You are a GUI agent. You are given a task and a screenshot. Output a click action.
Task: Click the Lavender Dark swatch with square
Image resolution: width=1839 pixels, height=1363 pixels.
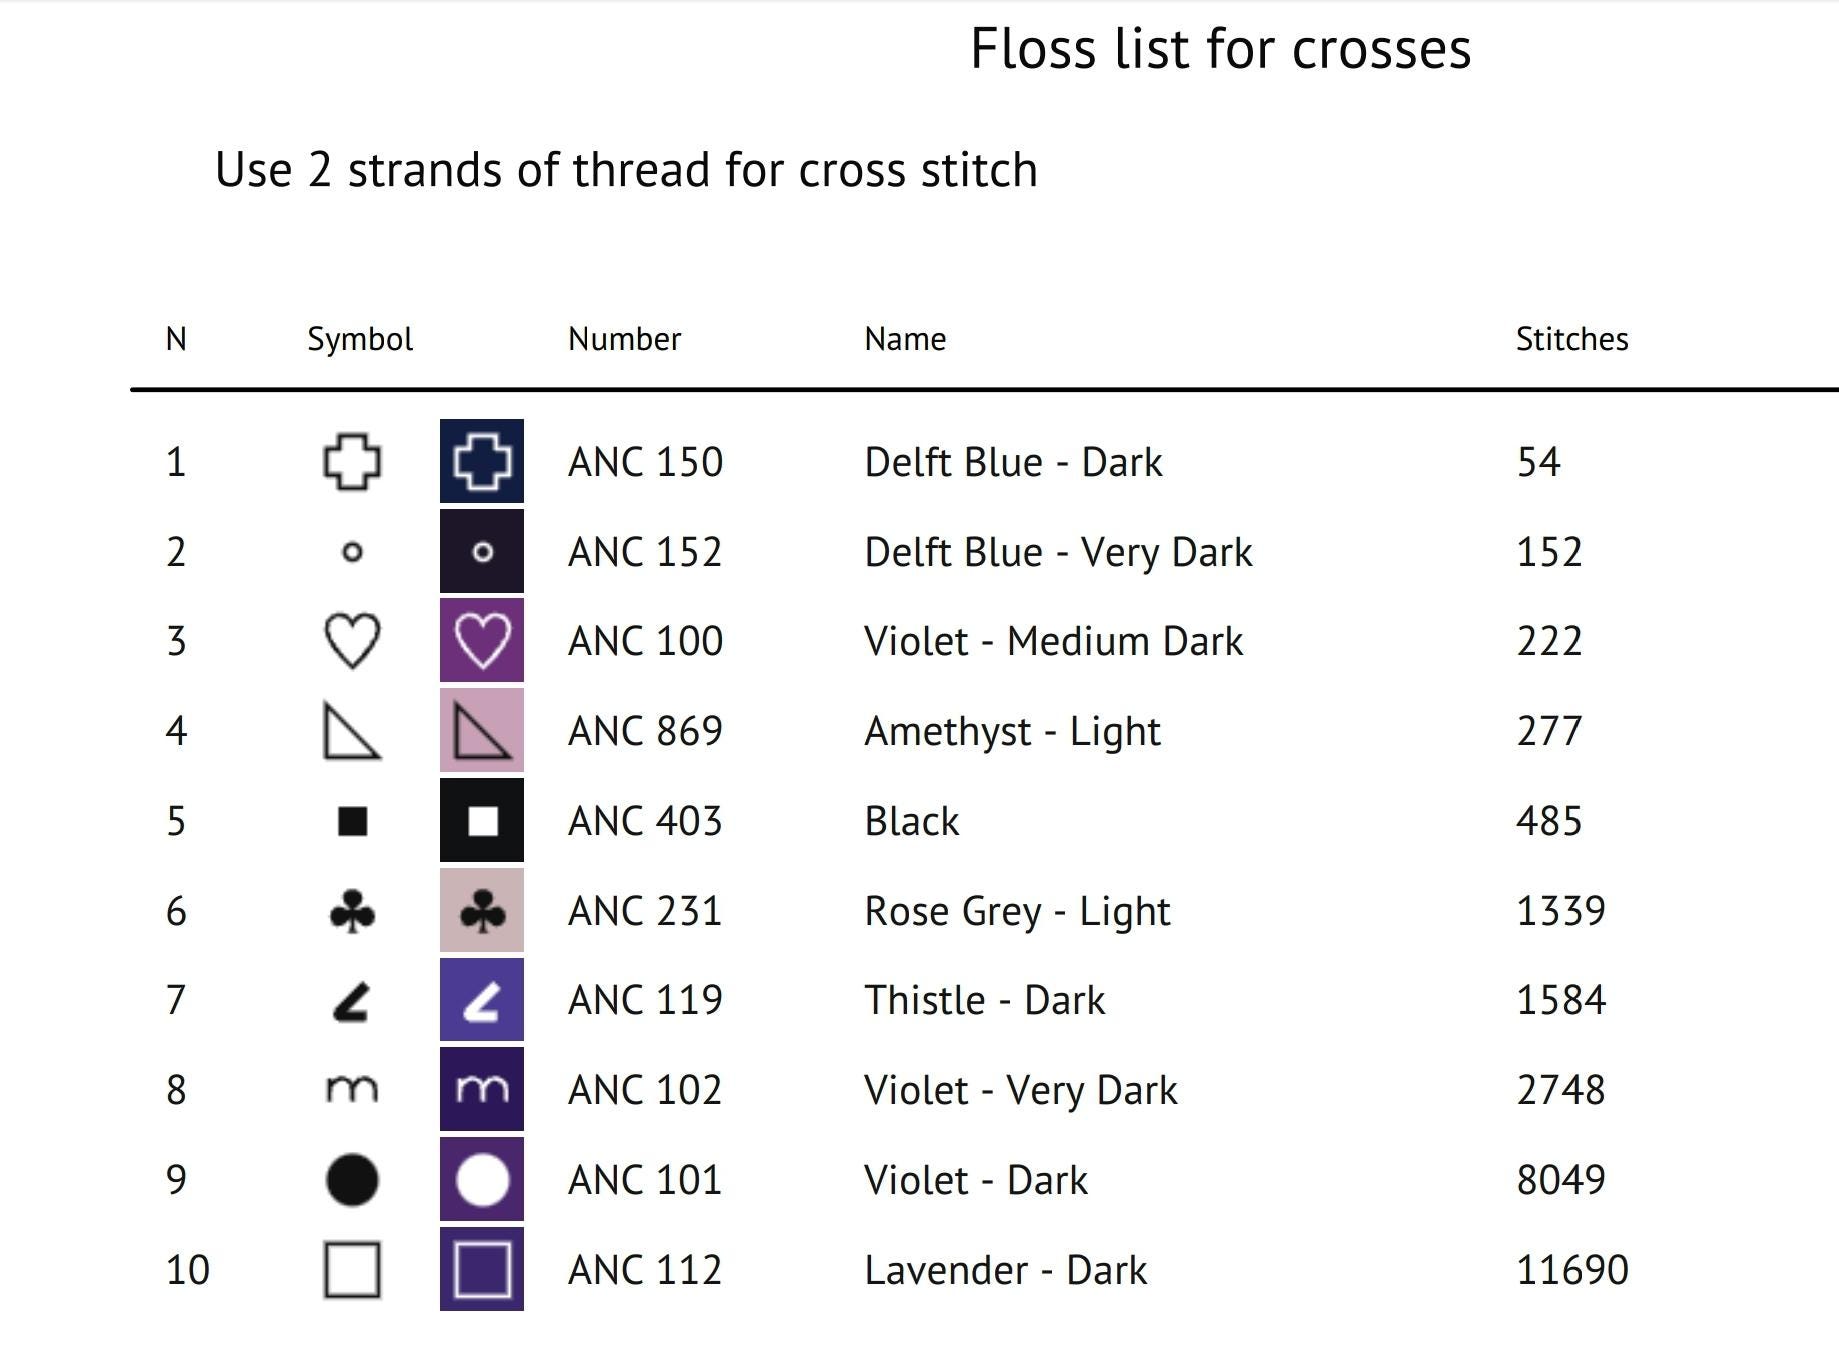tap(482, 1269)
